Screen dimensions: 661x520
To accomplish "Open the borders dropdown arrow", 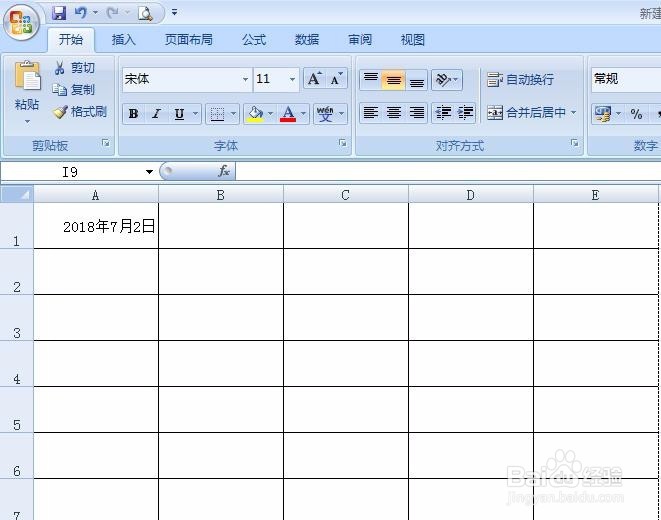I will point(234,113).
